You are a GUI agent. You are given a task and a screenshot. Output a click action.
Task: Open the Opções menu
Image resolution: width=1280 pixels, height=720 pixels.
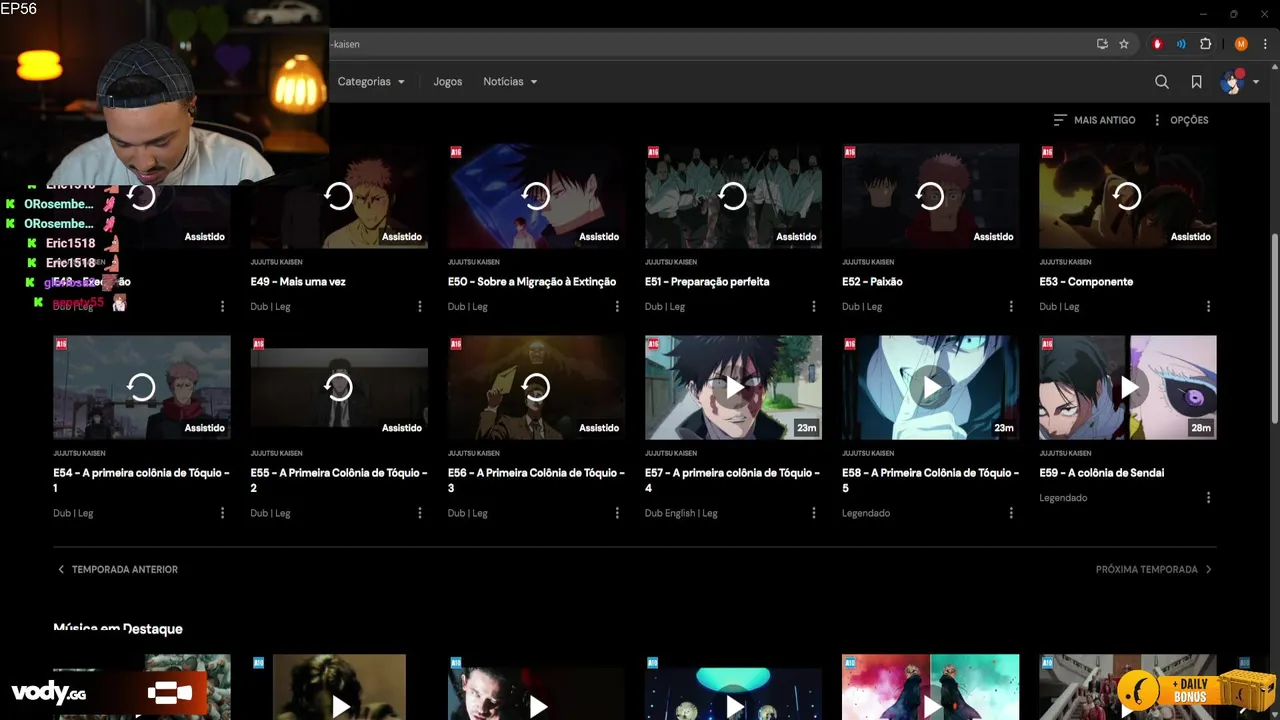pyautogui.click(x=1180, y=120)
